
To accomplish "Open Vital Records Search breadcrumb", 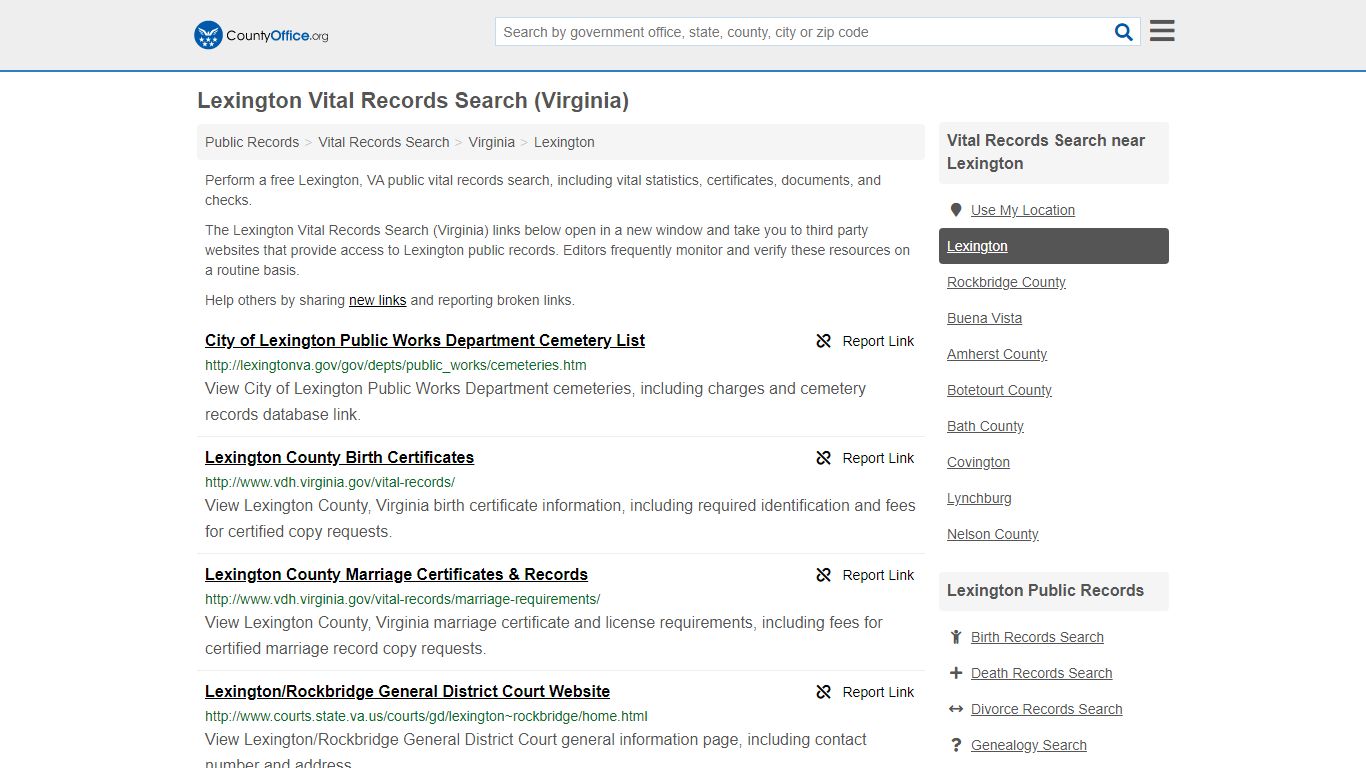I will point(384,142).
